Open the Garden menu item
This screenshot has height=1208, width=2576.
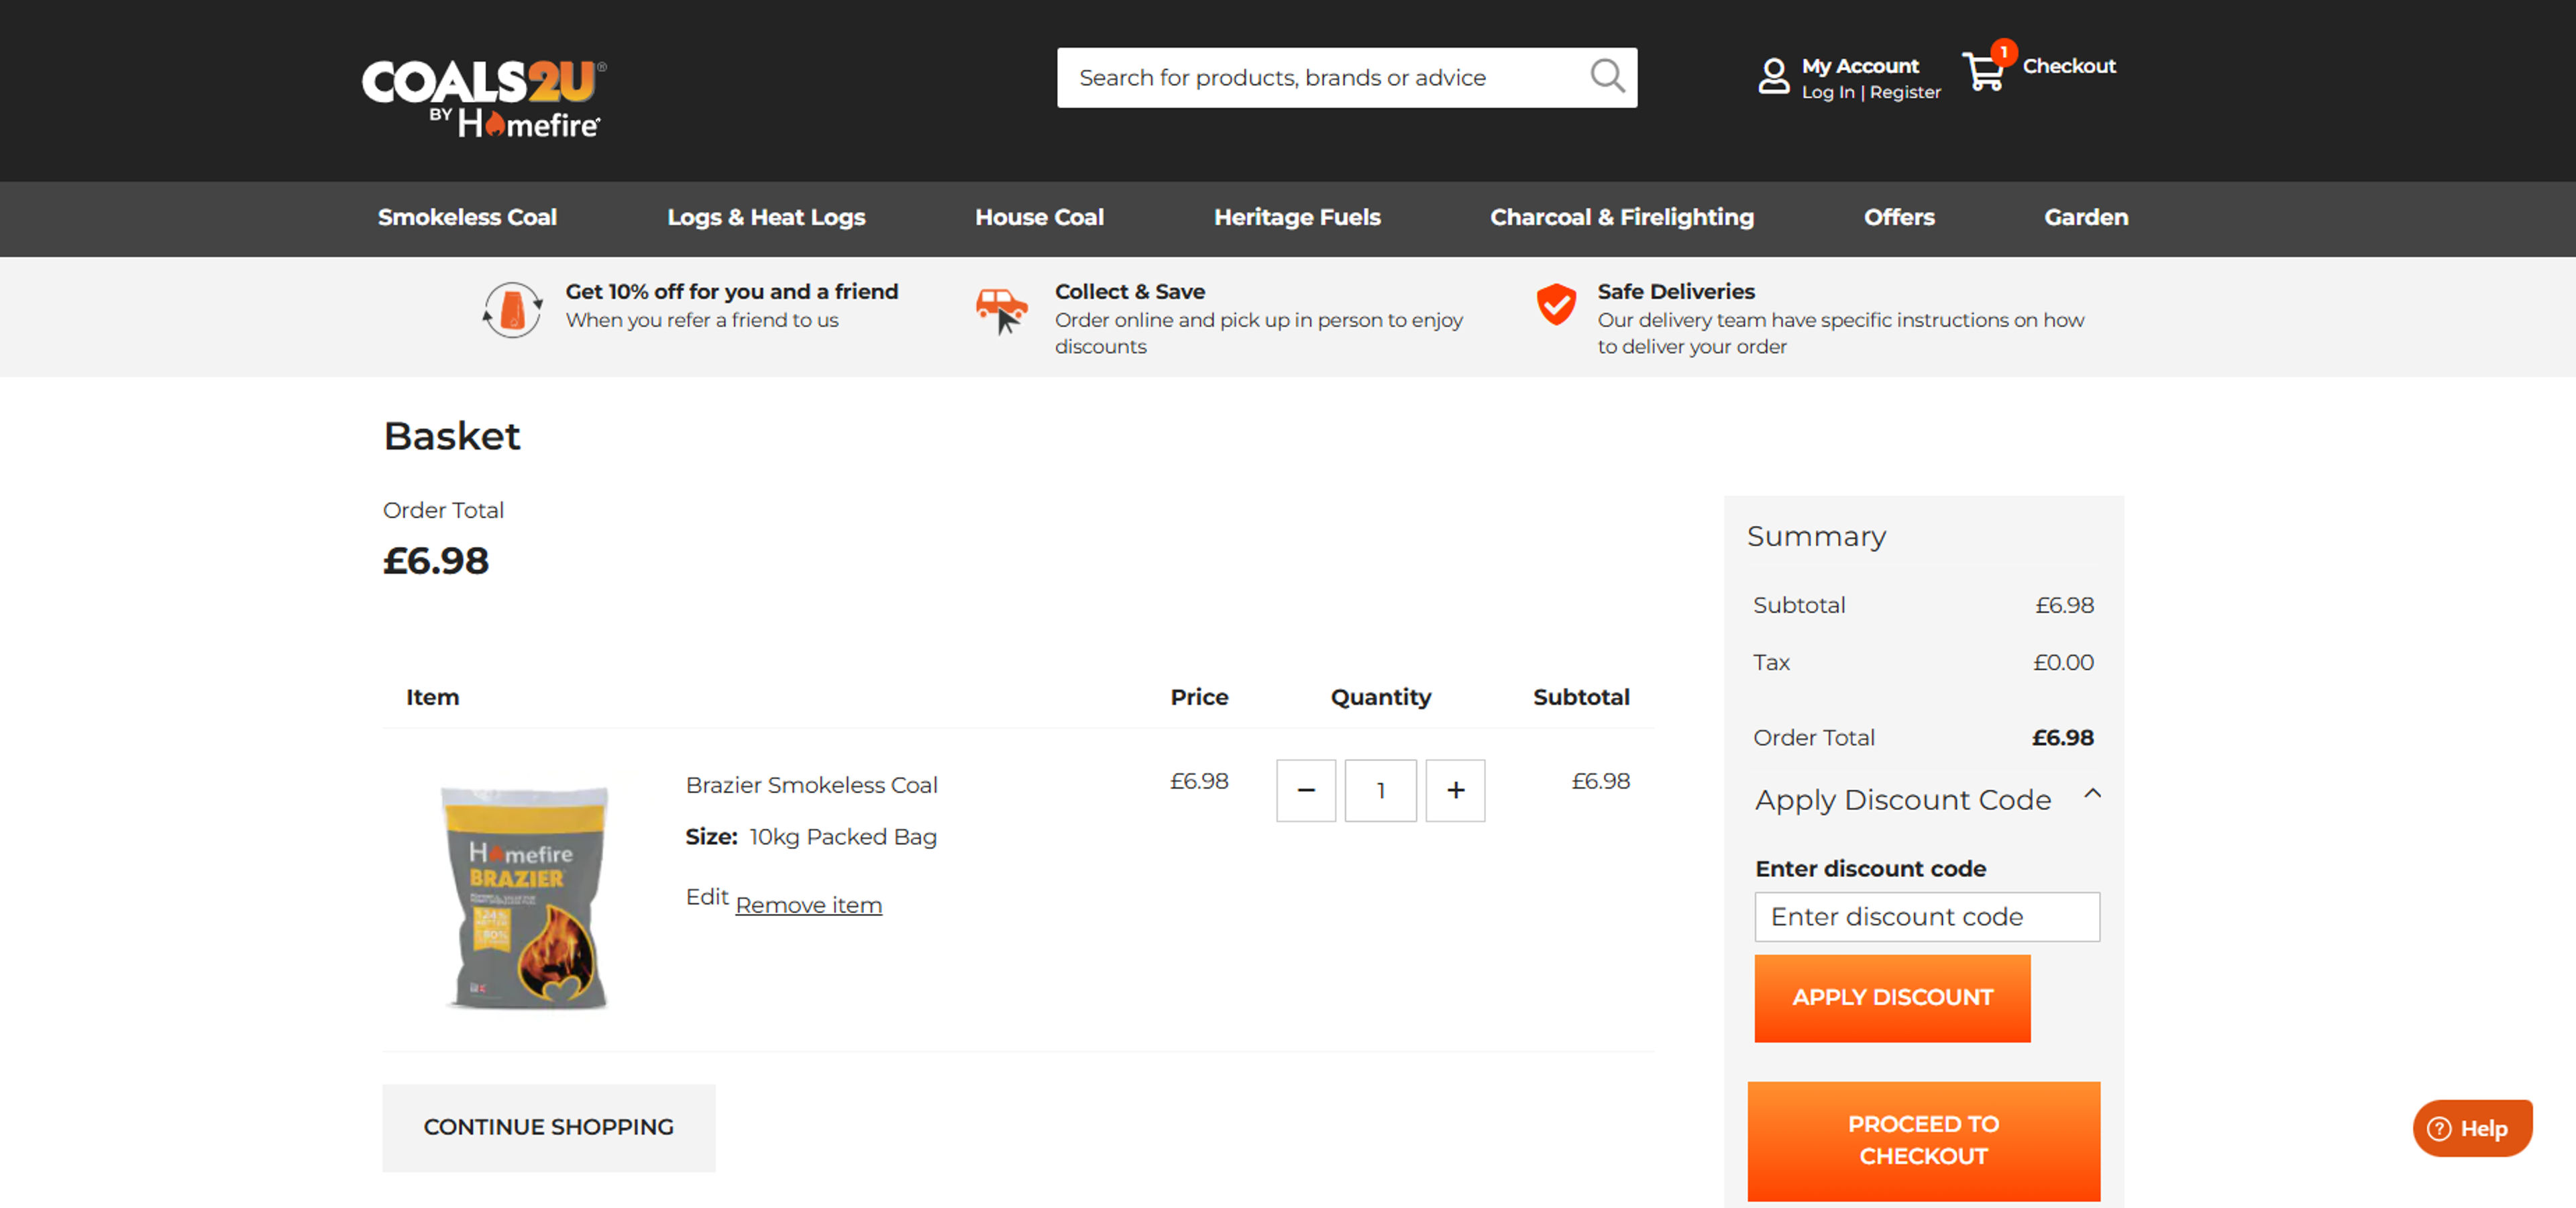[2086, 217]
